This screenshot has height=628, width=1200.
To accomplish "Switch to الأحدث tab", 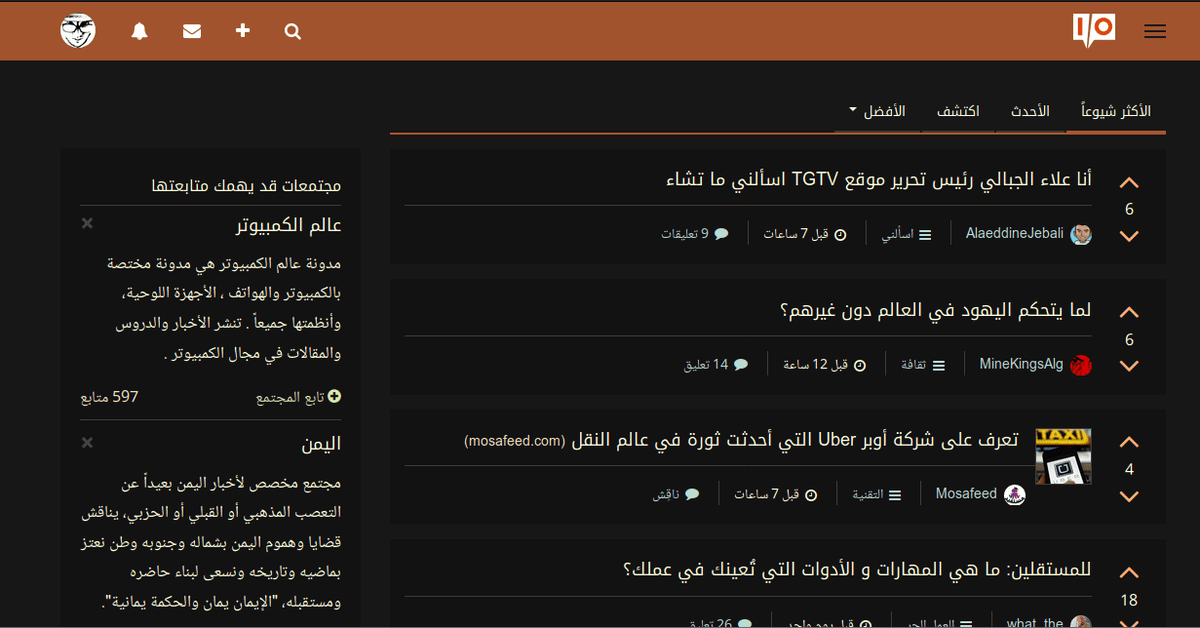I will 1030,111.
